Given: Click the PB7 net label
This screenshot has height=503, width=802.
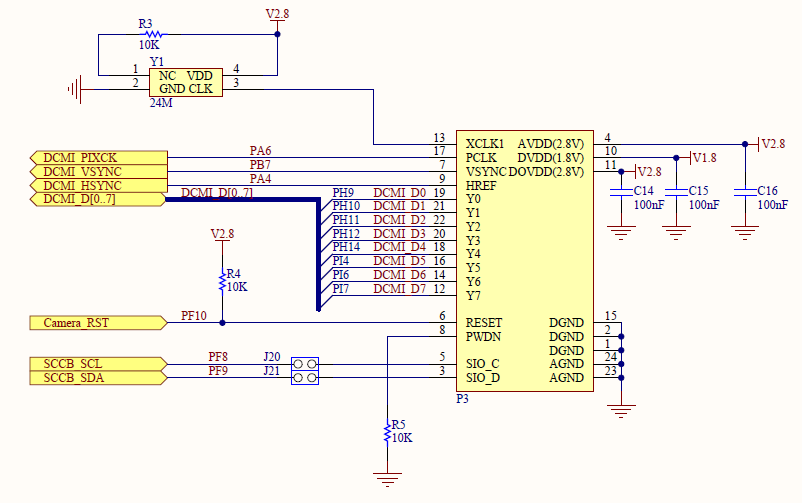Looking at the screenshot, I should (x=260, y=165).
